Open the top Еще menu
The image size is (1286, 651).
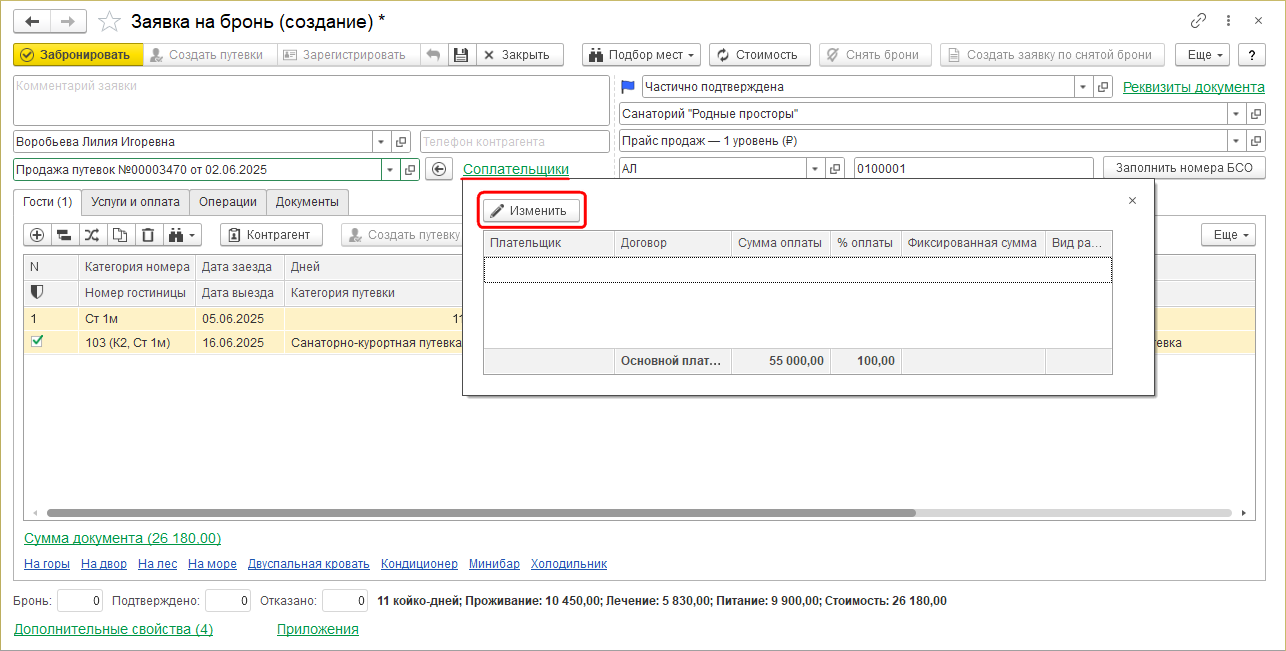click(1204, 55)
